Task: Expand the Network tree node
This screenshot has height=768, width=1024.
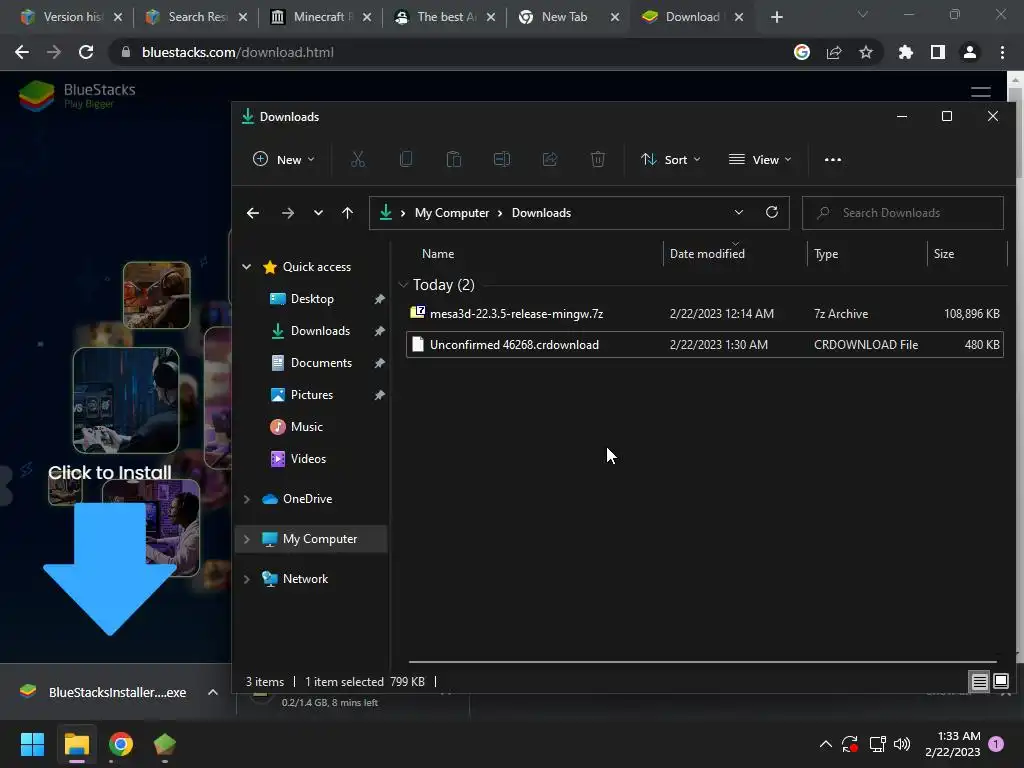Action: click(x=247, y=579)
